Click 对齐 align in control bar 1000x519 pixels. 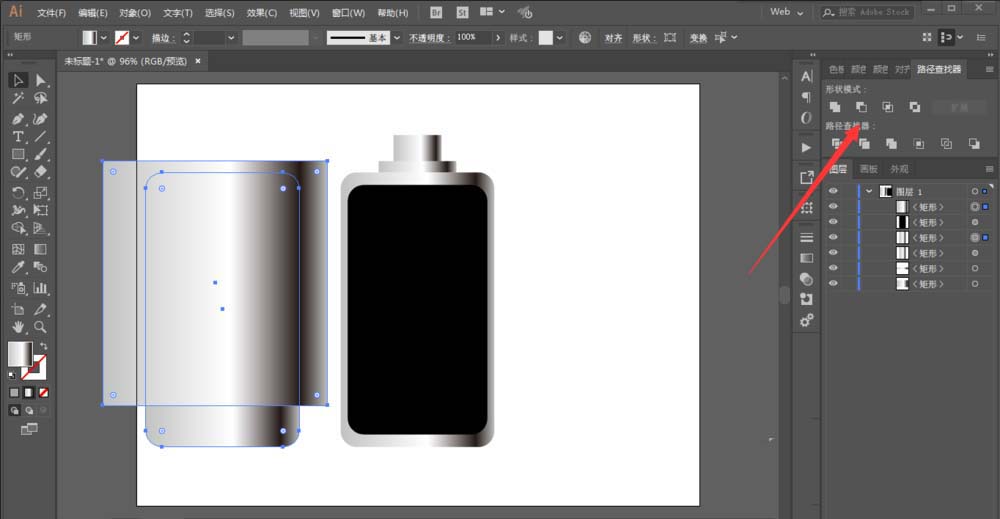point(613,38)
